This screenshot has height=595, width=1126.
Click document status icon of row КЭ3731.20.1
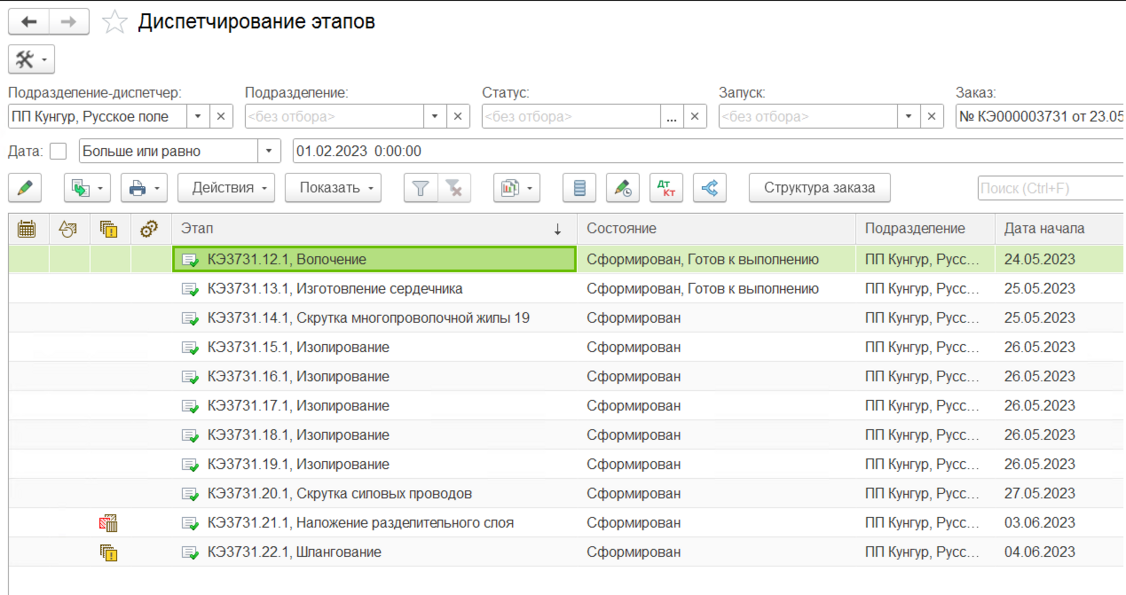pyautogui.click(x=190, y=495)
